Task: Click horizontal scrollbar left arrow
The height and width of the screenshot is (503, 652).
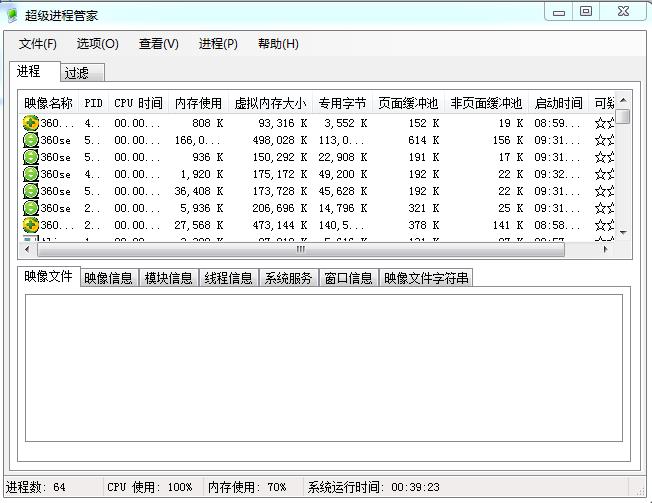Action: tap(27, 249)
